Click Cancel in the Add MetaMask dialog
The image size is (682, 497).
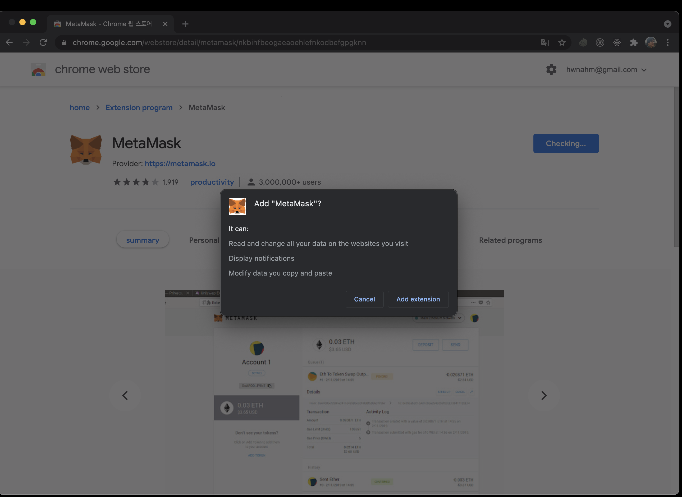point(364,299)
